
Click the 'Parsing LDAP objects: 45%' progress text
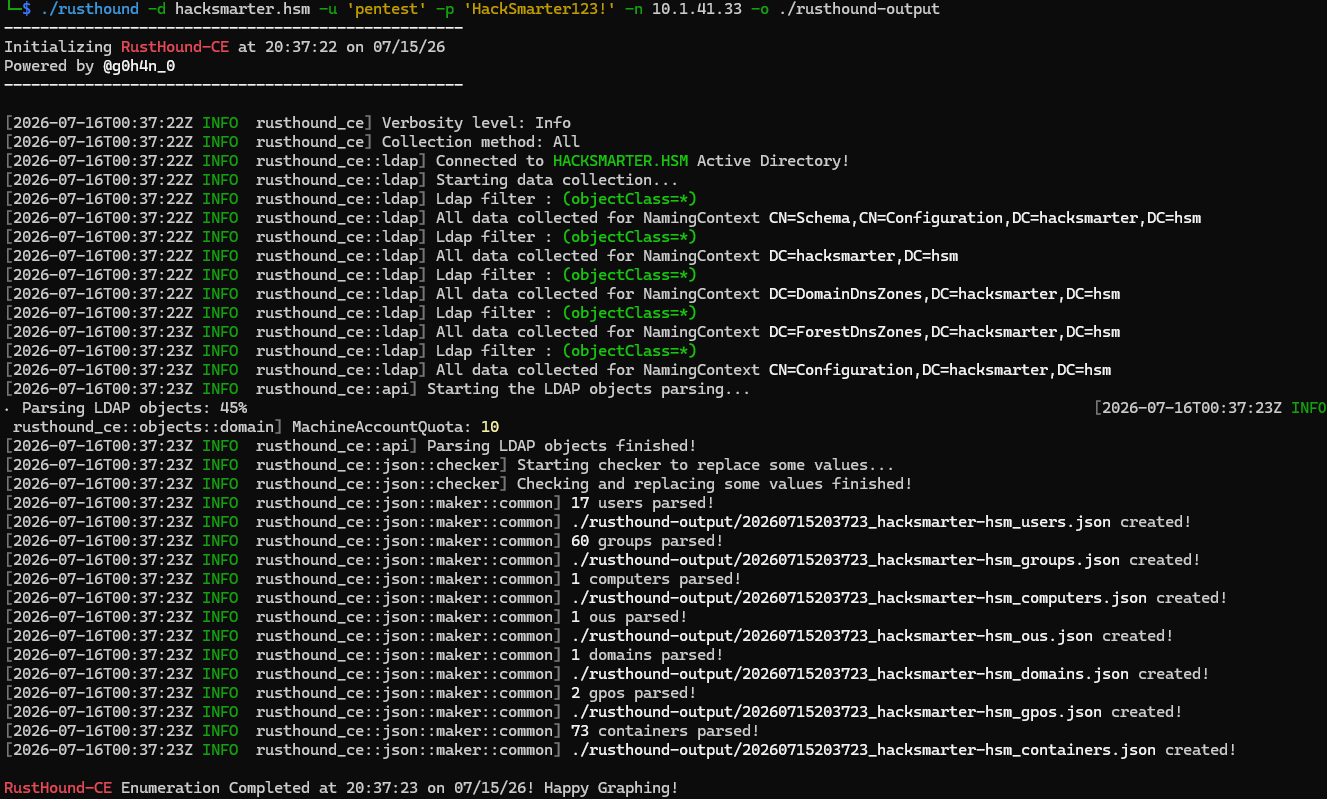pyautogui.click(x=134, y=408)
